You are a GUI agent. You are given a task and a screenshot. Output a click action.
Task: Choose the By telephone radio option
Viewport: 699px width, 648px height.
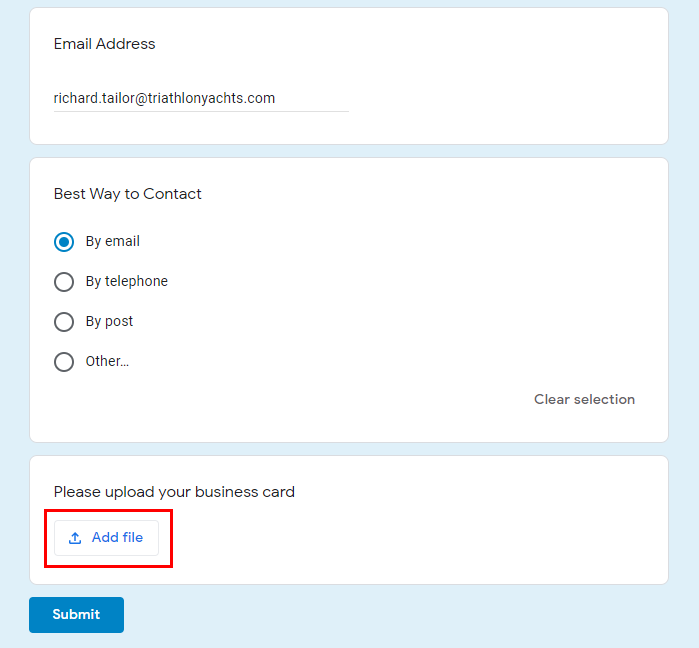64,282
